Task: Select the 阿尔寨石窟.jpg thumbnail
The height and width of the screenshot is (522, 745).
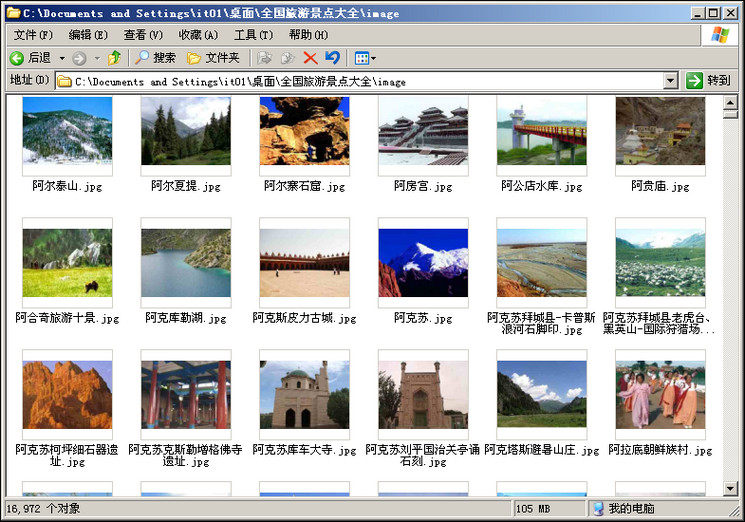Action: coord(305,131)
